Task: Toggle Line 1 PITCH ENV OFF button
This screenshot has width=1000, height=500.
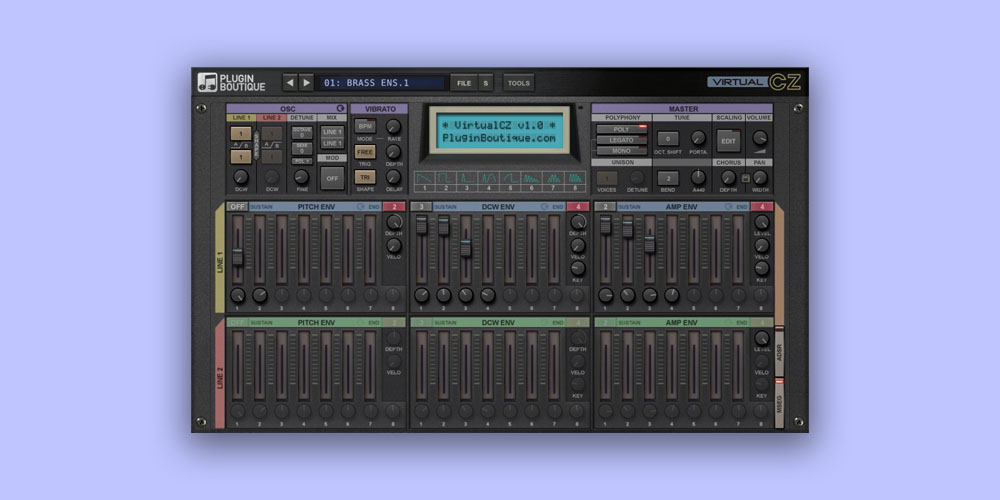Action: [237, 207]
